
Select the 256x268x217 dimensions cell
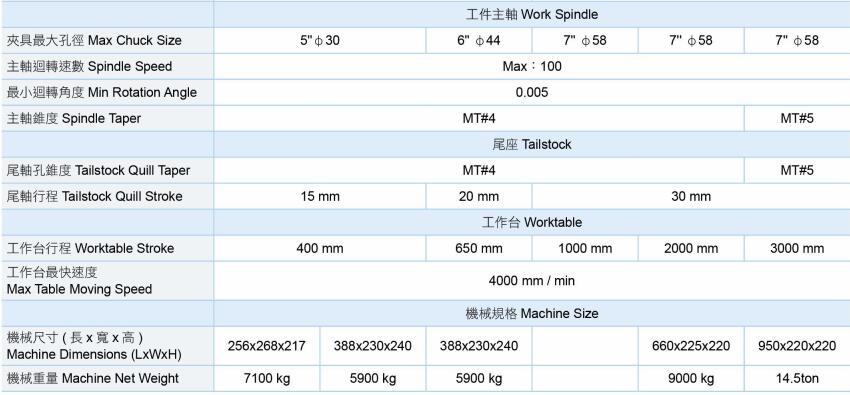267,346
